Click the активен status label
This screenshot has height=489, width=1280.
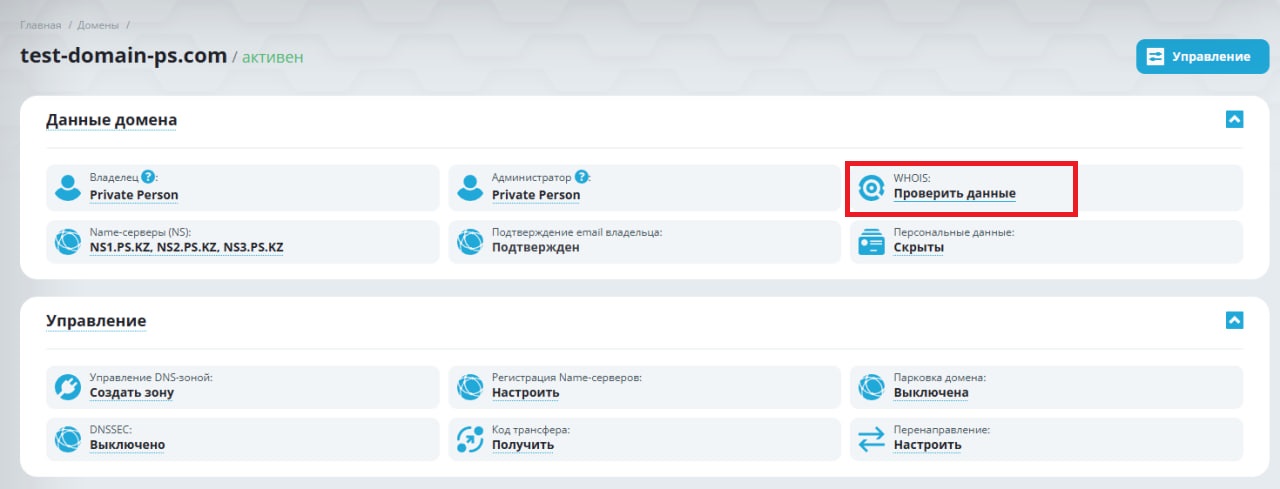click(273, 57)
